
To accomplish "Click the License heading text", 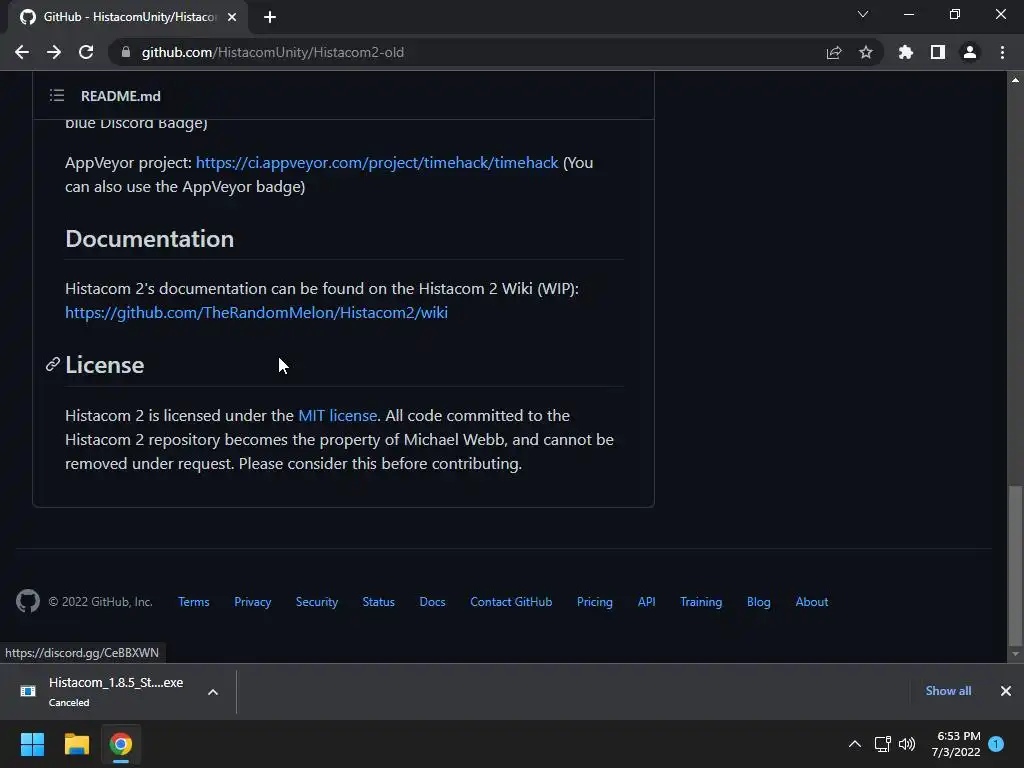I will coord(104,365).
